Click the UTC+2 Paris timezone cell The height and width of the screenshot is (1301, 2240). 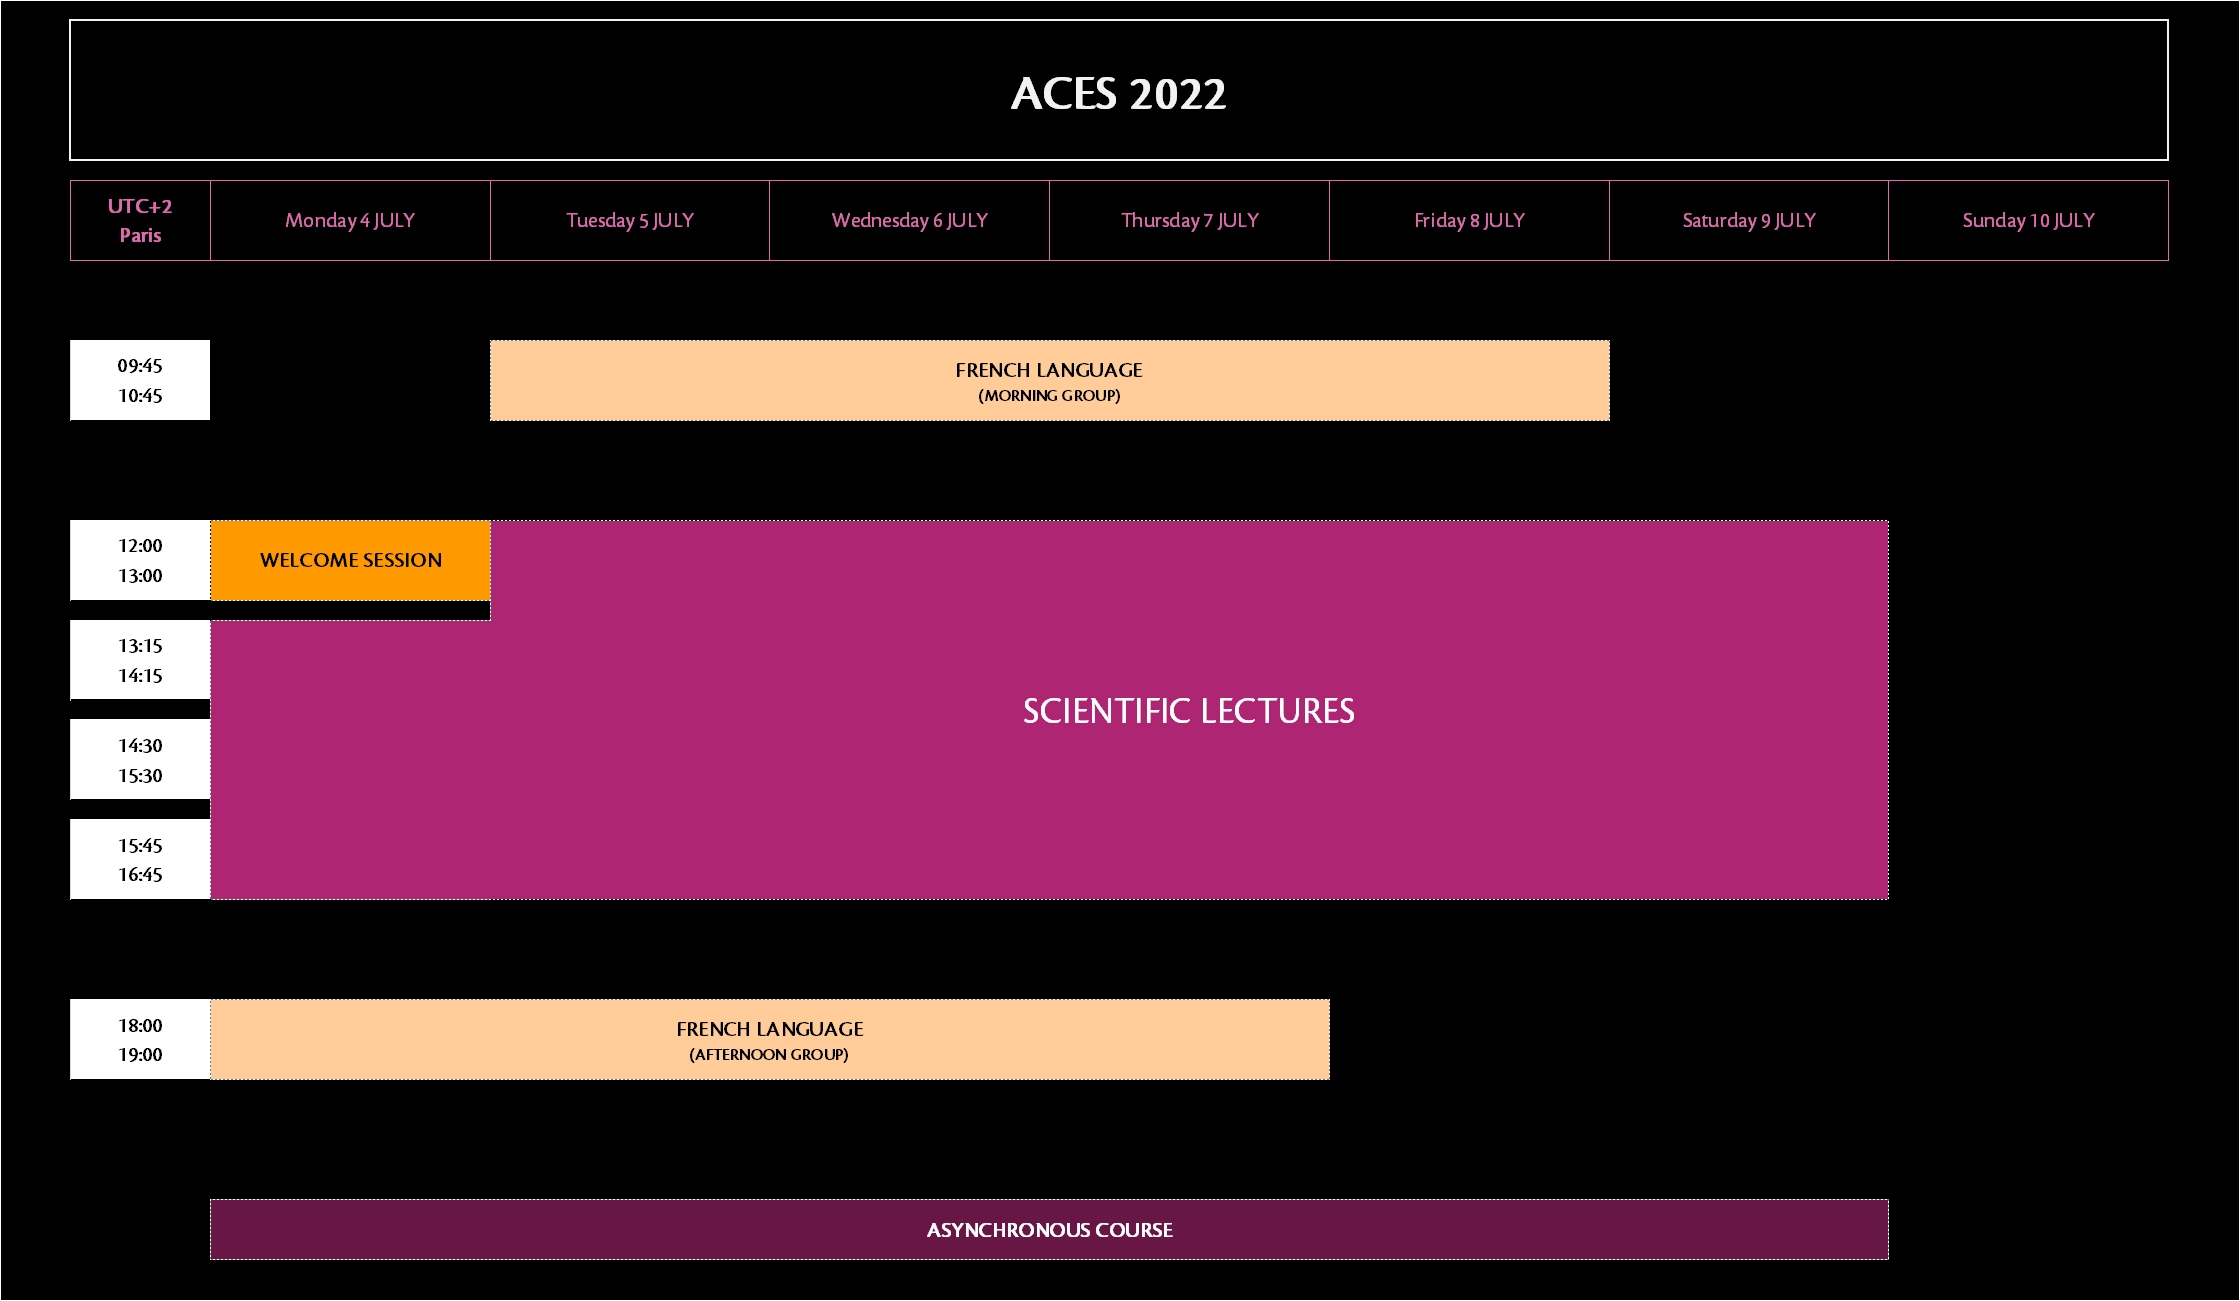click(140, 221)
